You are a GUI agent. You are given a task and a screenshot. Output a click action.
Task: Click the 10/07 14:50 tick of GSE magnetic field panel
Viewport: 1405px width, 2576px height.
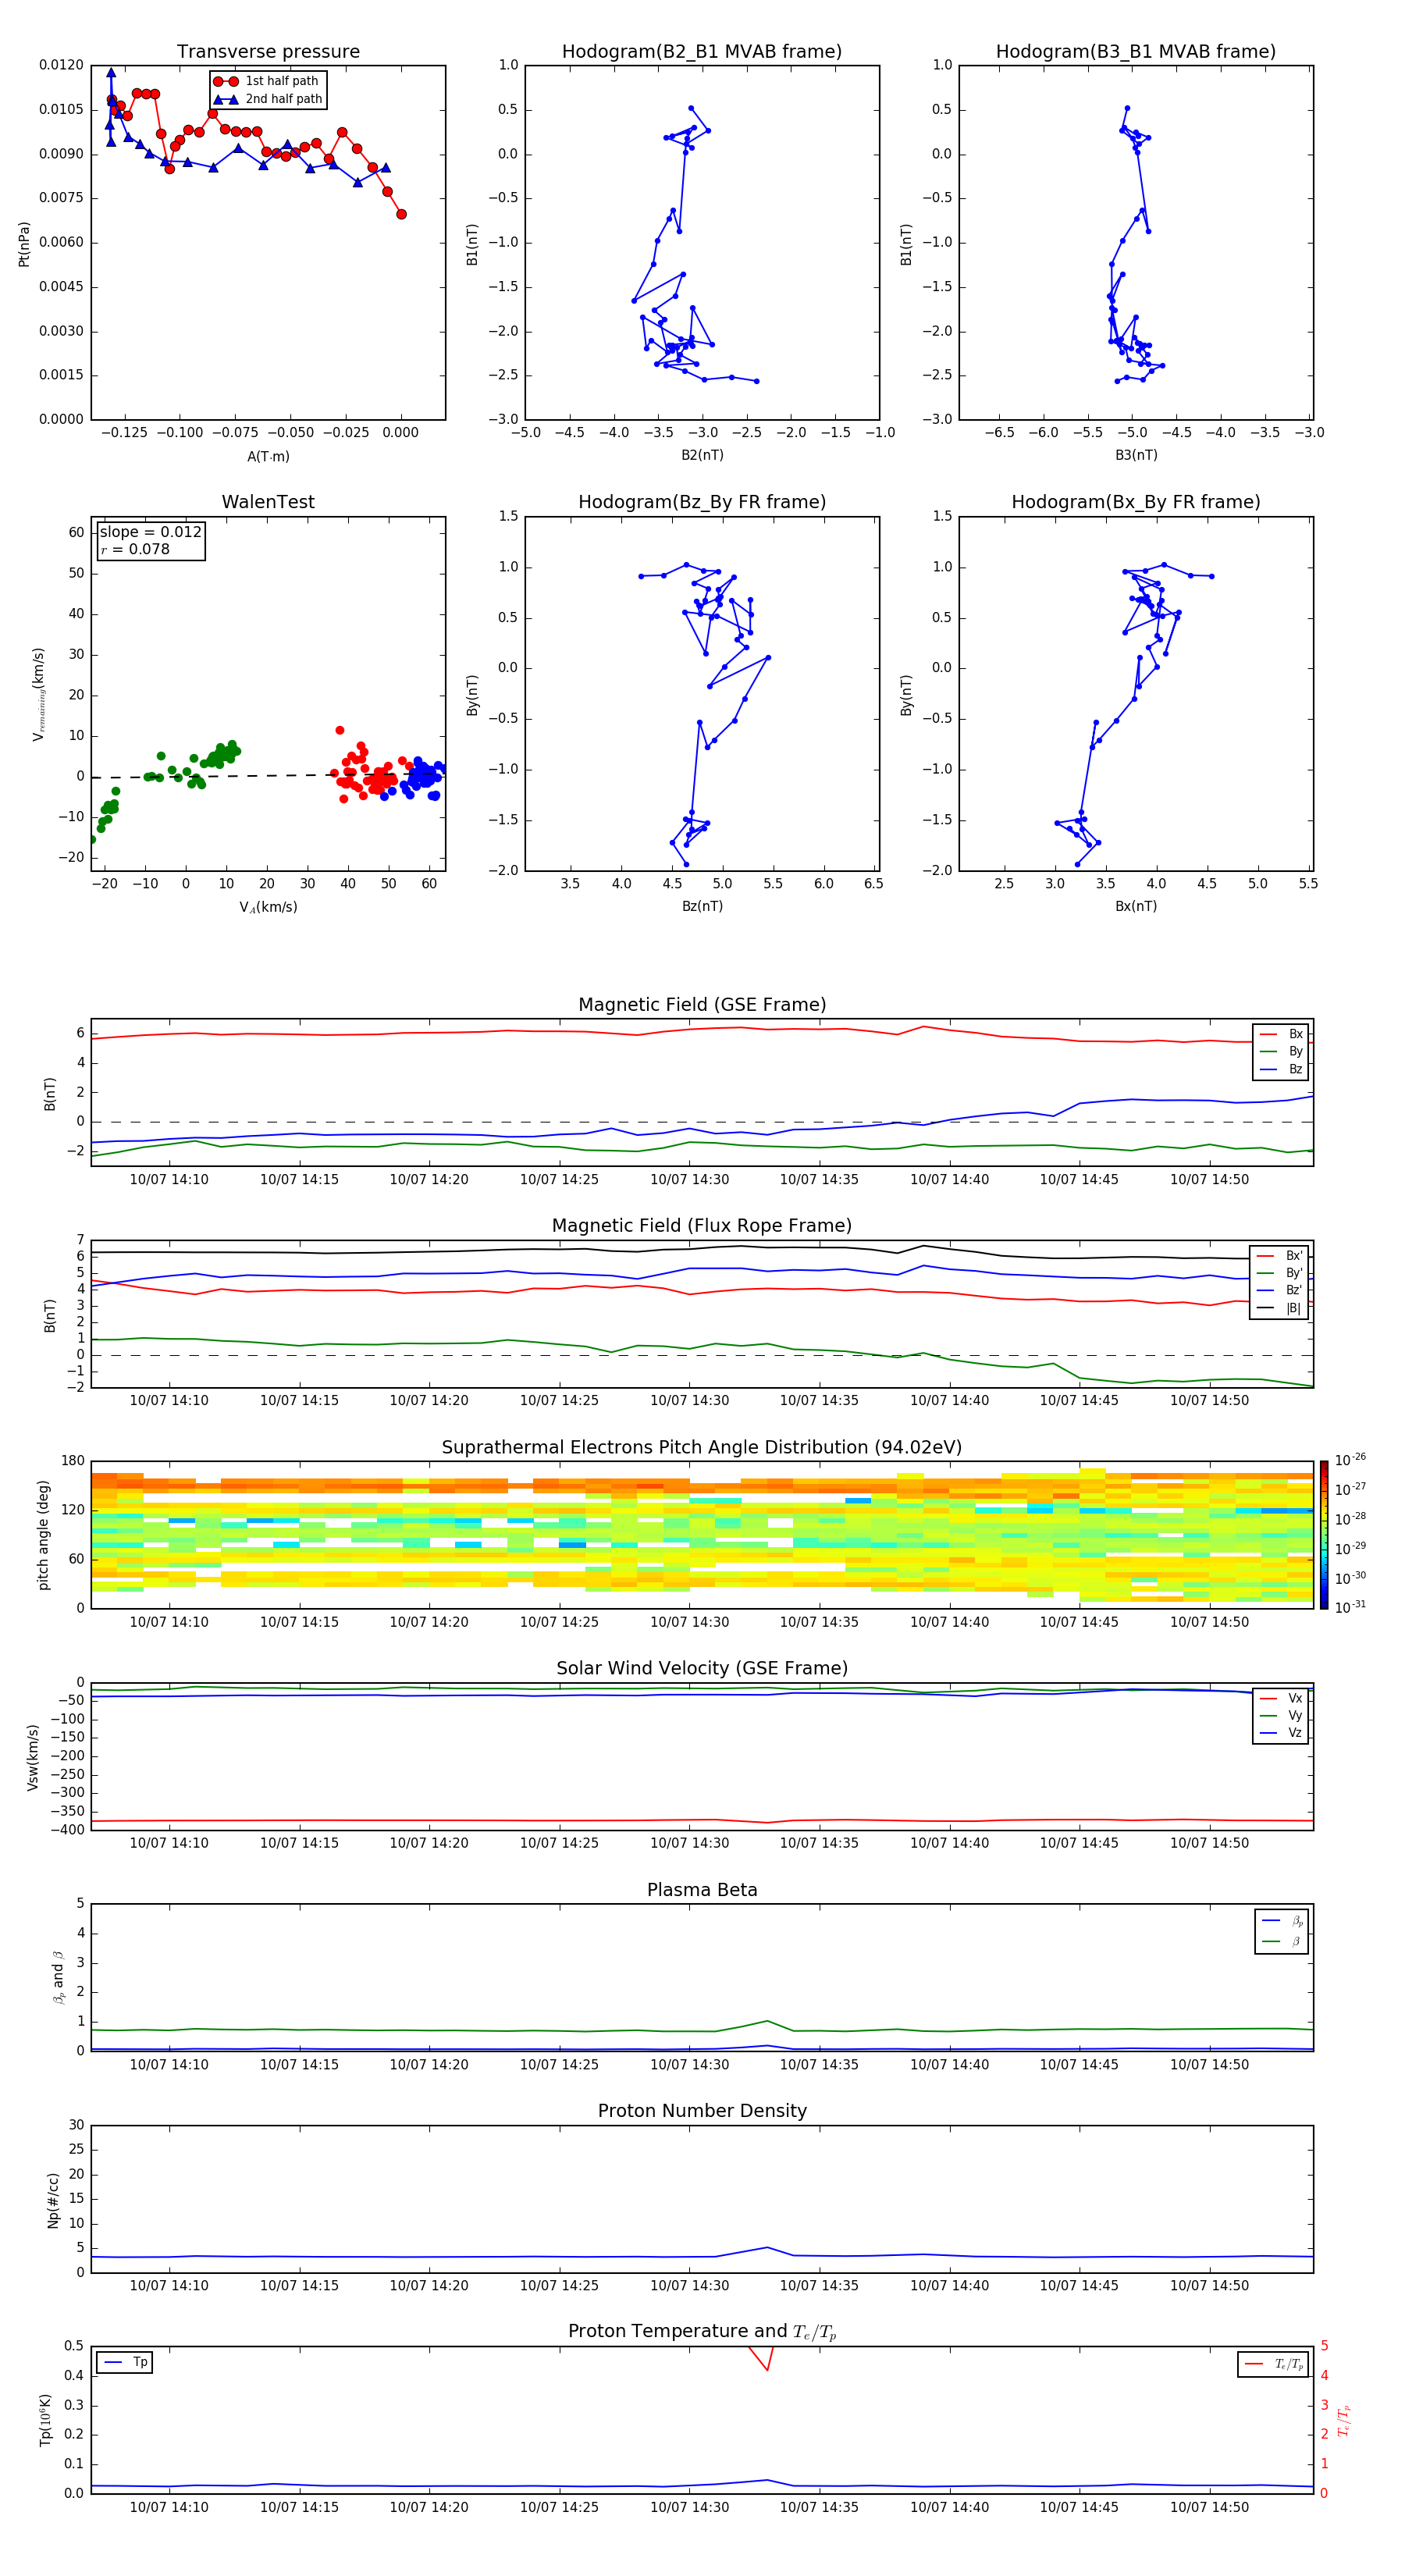coord(1209,1179)
